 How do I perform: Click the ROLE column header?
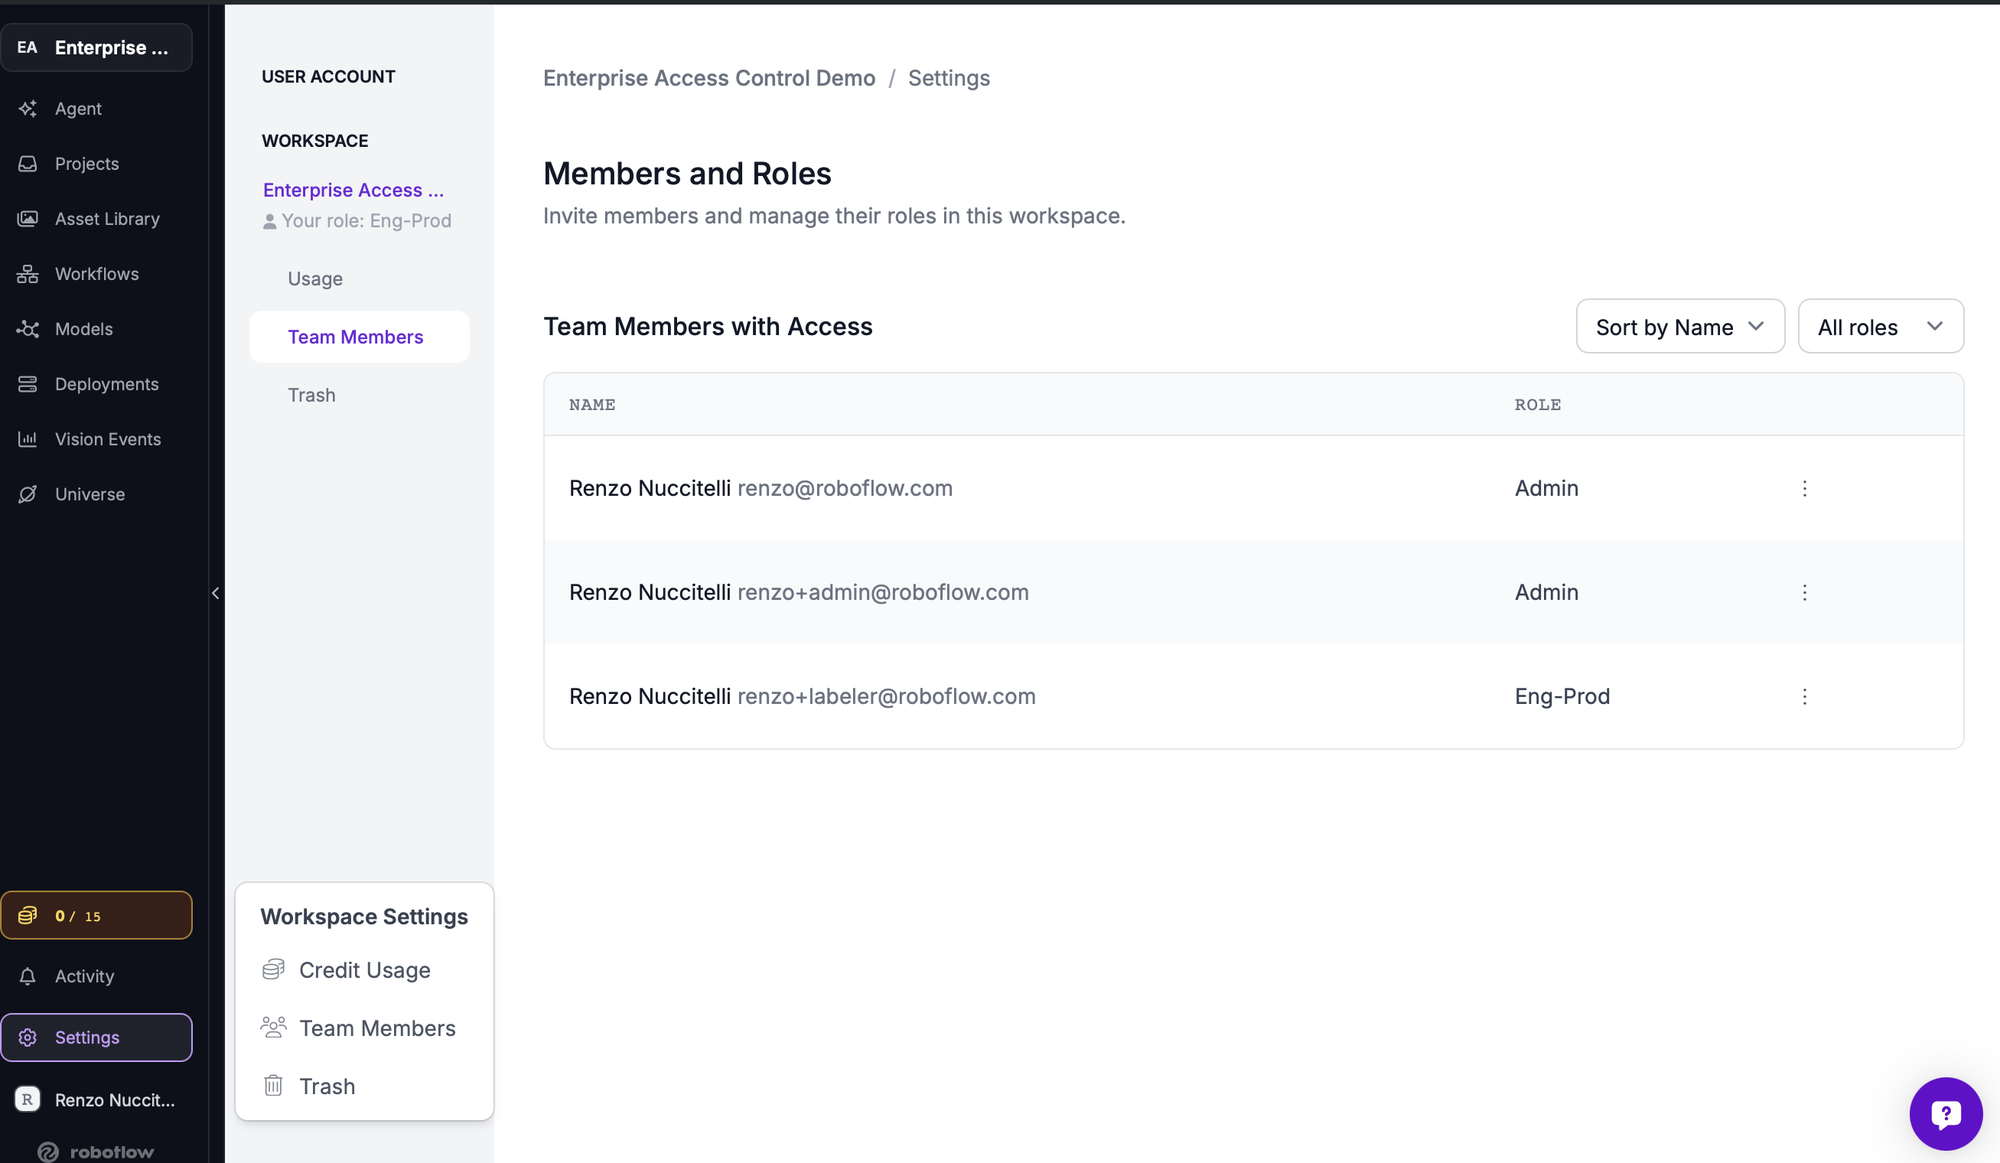(x=1538, y=405)
